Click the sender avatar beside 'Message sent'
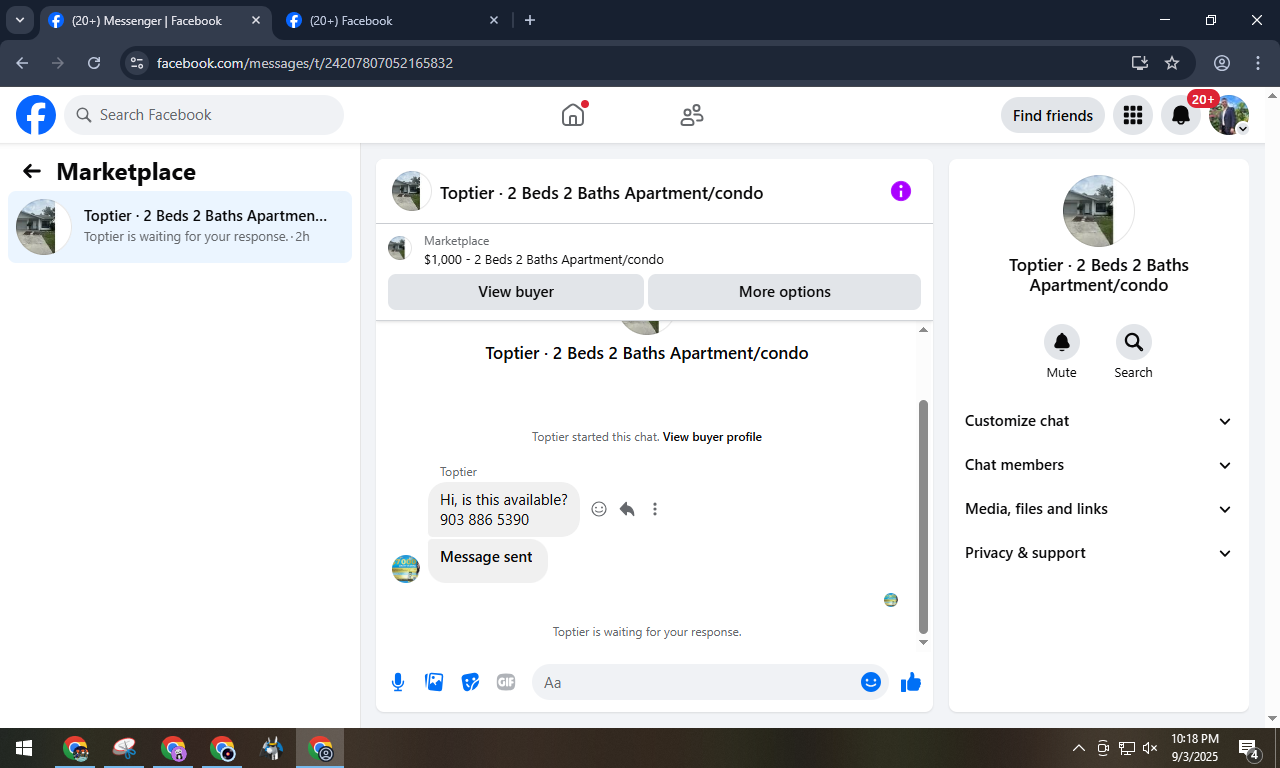 [x=406, y=569]
